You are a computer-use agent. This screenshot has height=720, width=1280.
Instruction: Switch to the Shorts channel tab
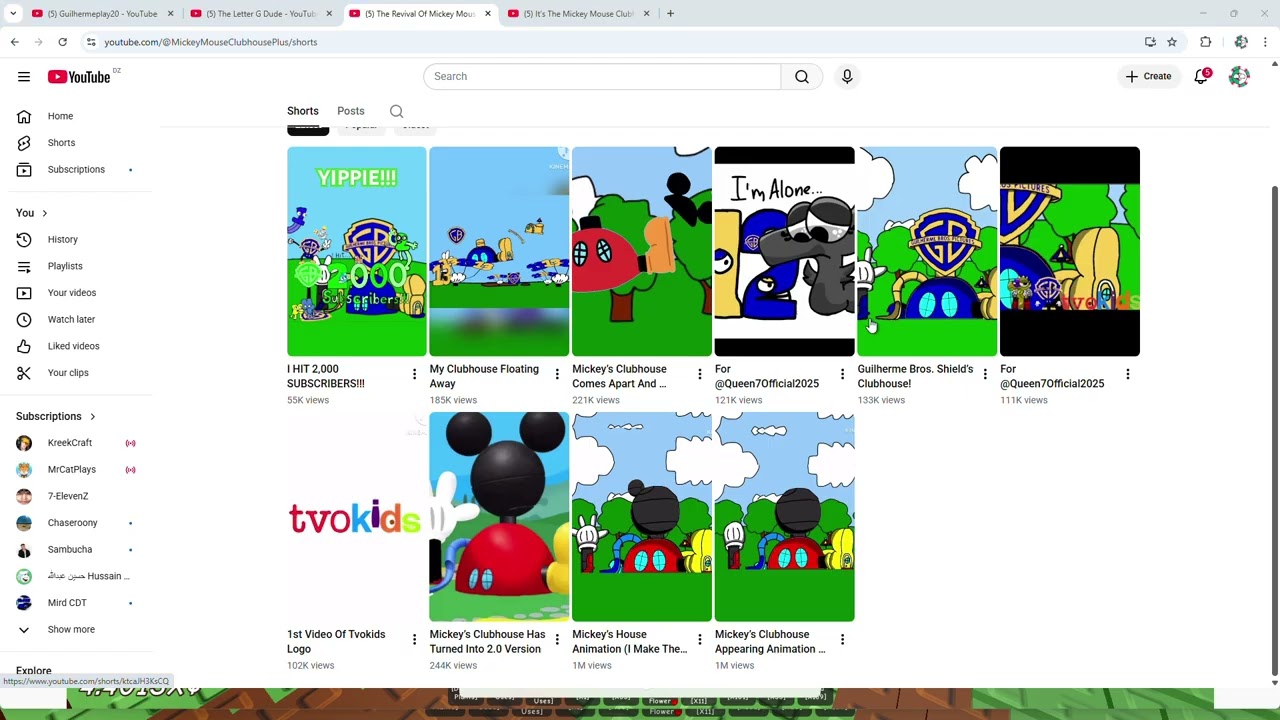(302, 111)
